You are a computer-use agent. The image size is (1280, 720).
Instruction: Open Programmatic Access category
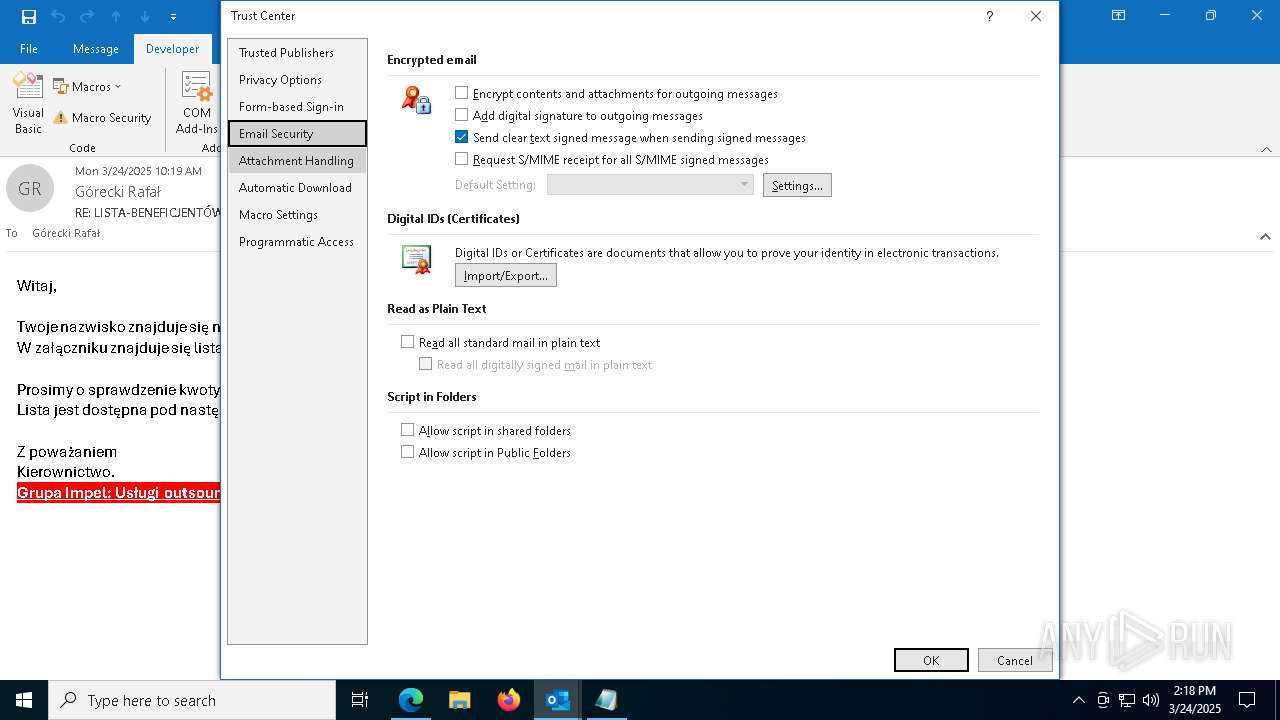[x=297, y=242]
